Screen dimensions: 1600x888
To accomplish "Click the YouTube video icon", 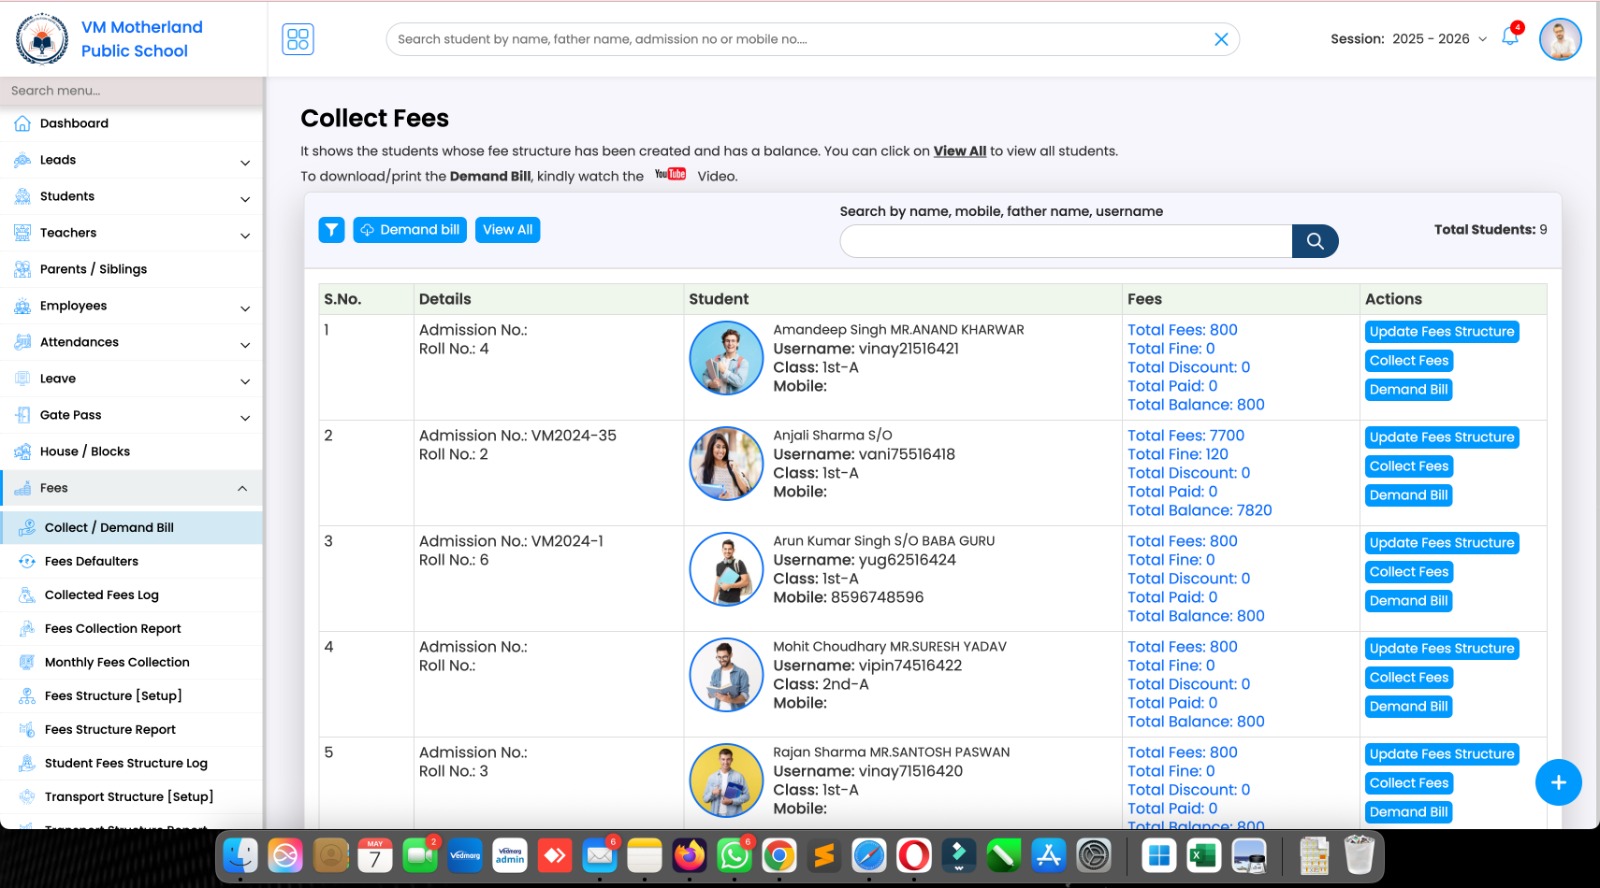I will pos(670,175).
